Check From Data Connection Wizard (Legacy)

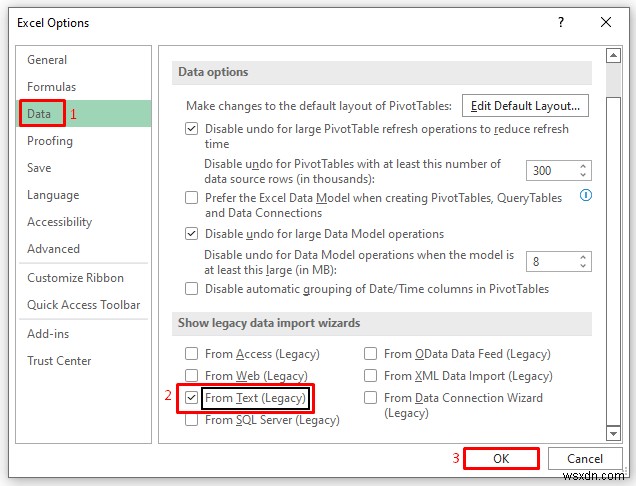click(x=370, y=398)
